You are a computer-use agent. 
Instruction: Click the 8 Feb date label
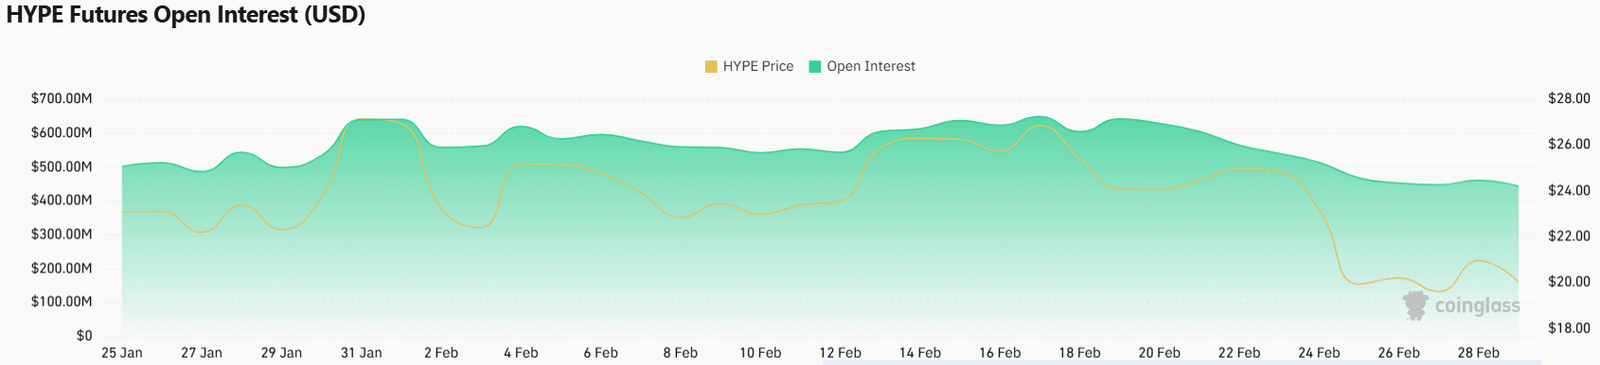[x=680, y=353]
